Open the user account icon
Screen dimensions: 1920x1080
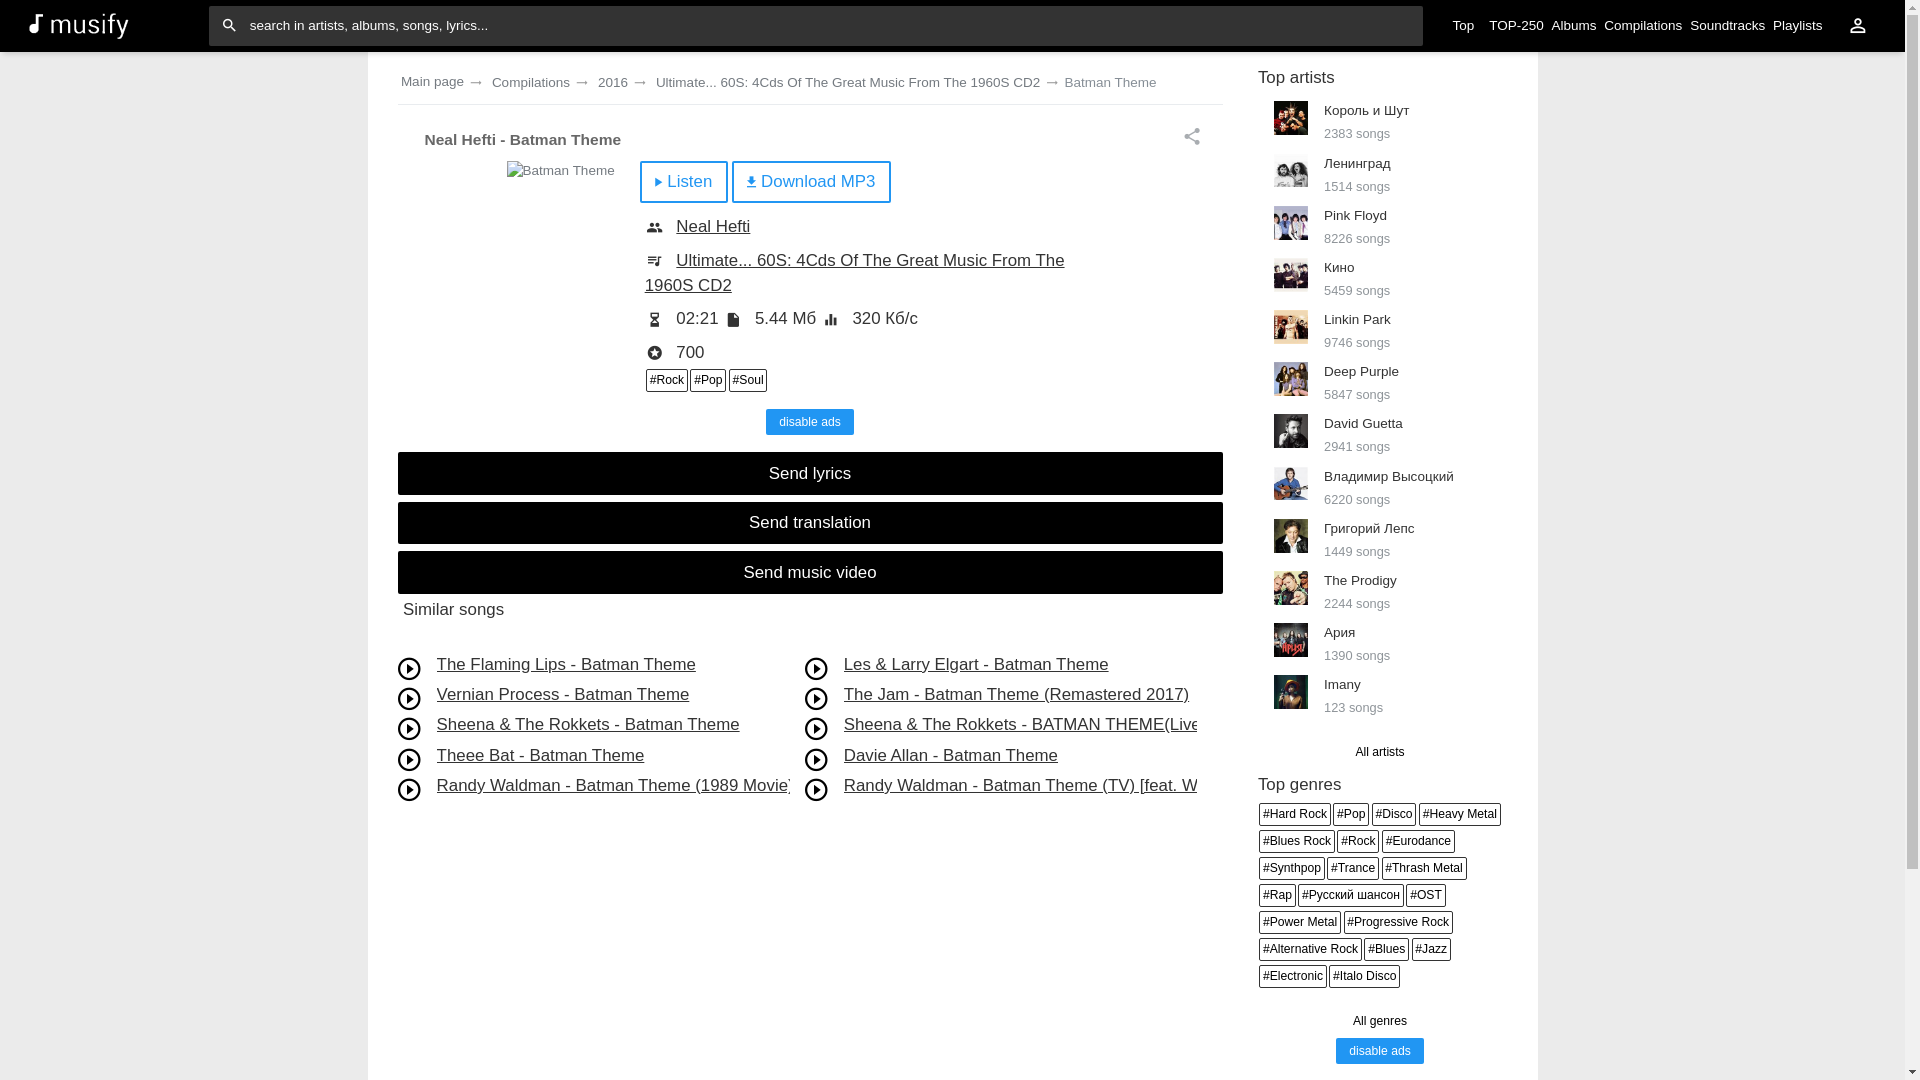click(x=1857, y=26)
